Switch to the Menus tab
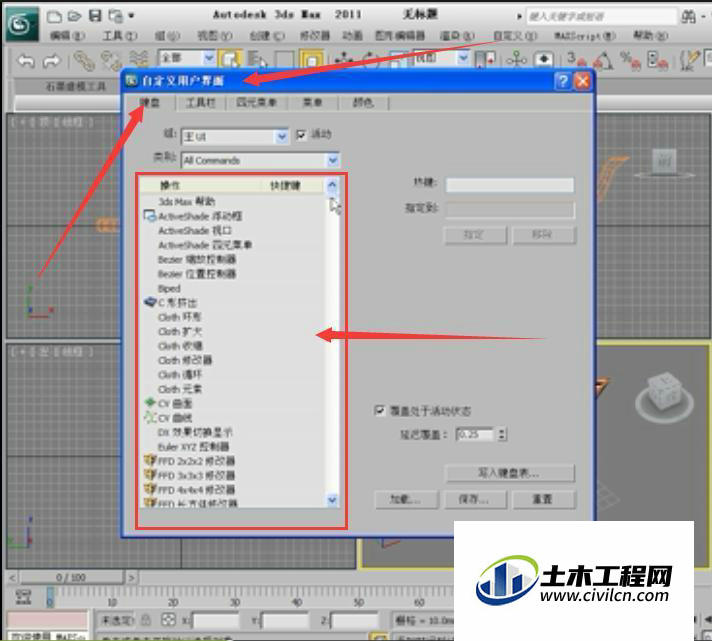This screenshot has width=712, height=641. point(313,103)
